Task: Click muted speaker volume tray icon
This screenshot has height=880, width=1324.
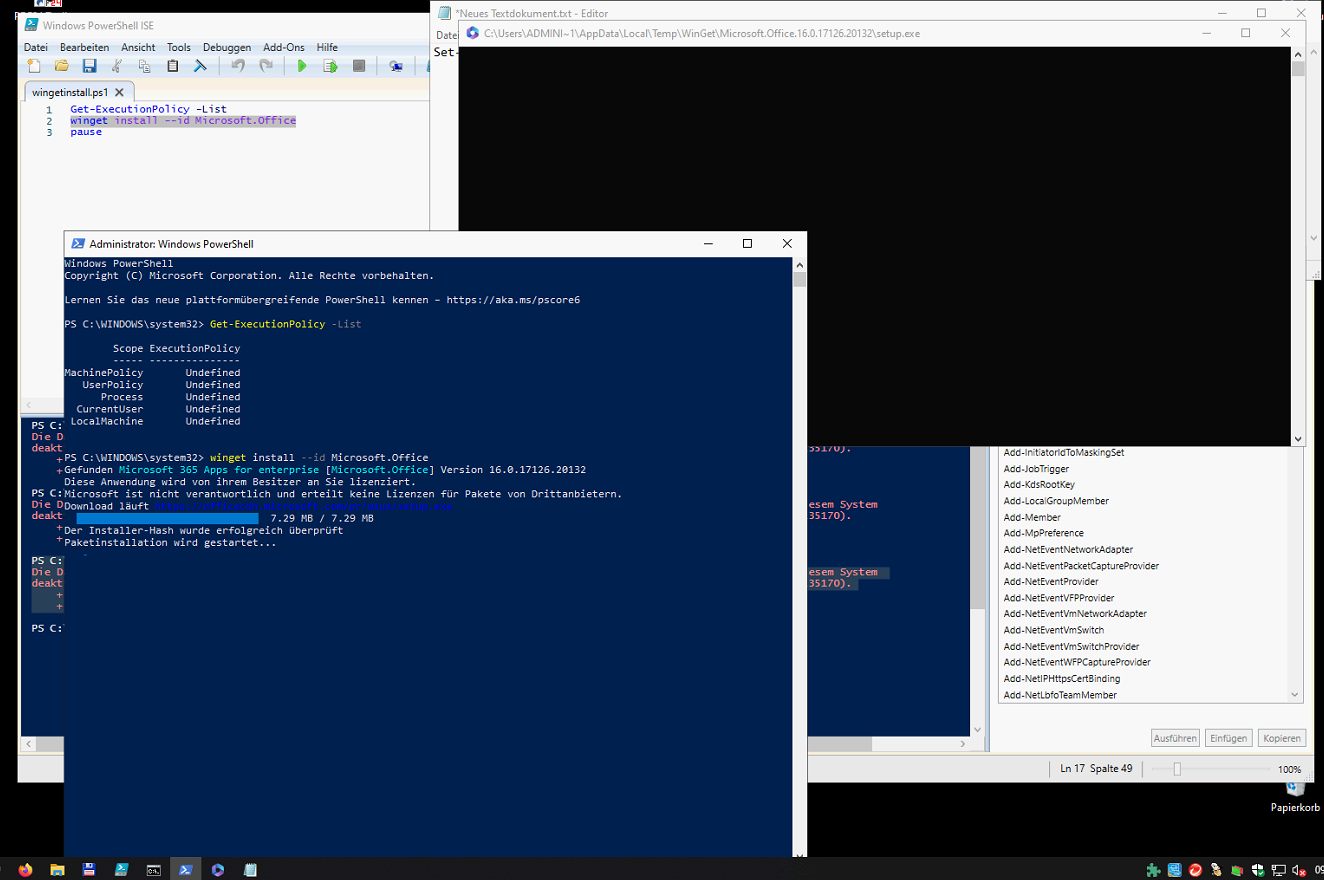Action: pos(1299,870)
